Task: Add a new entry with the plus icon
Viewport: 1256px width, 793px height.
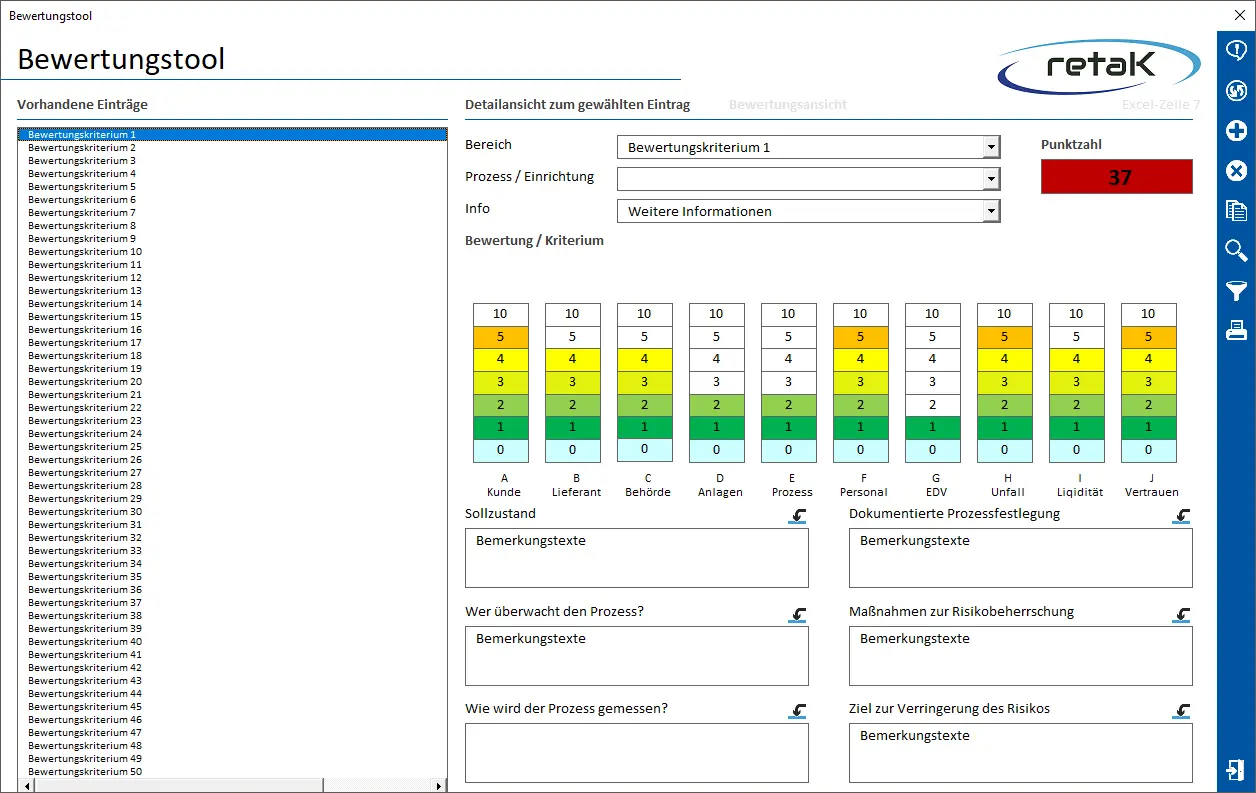Action: tap(1237, 131)
